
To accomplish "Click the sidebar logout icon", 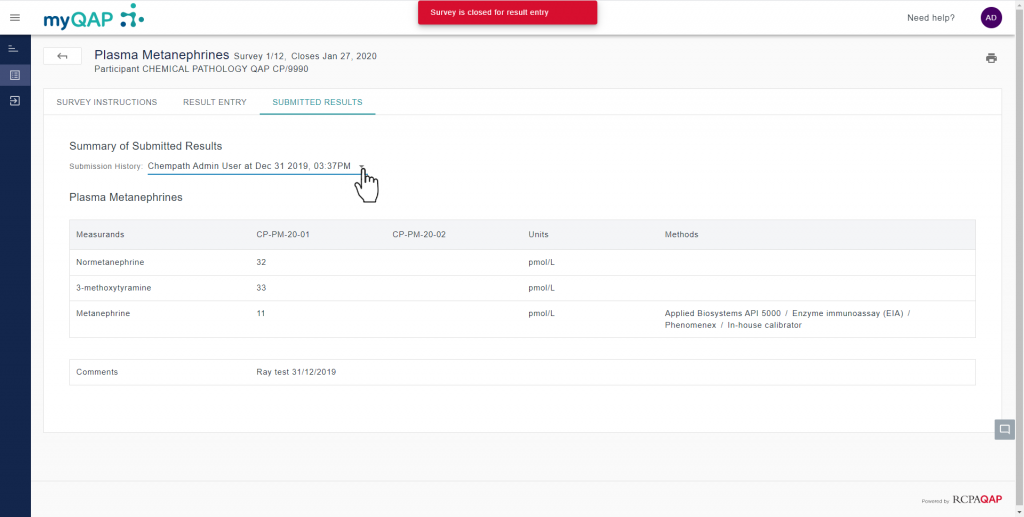I will 15,101.
